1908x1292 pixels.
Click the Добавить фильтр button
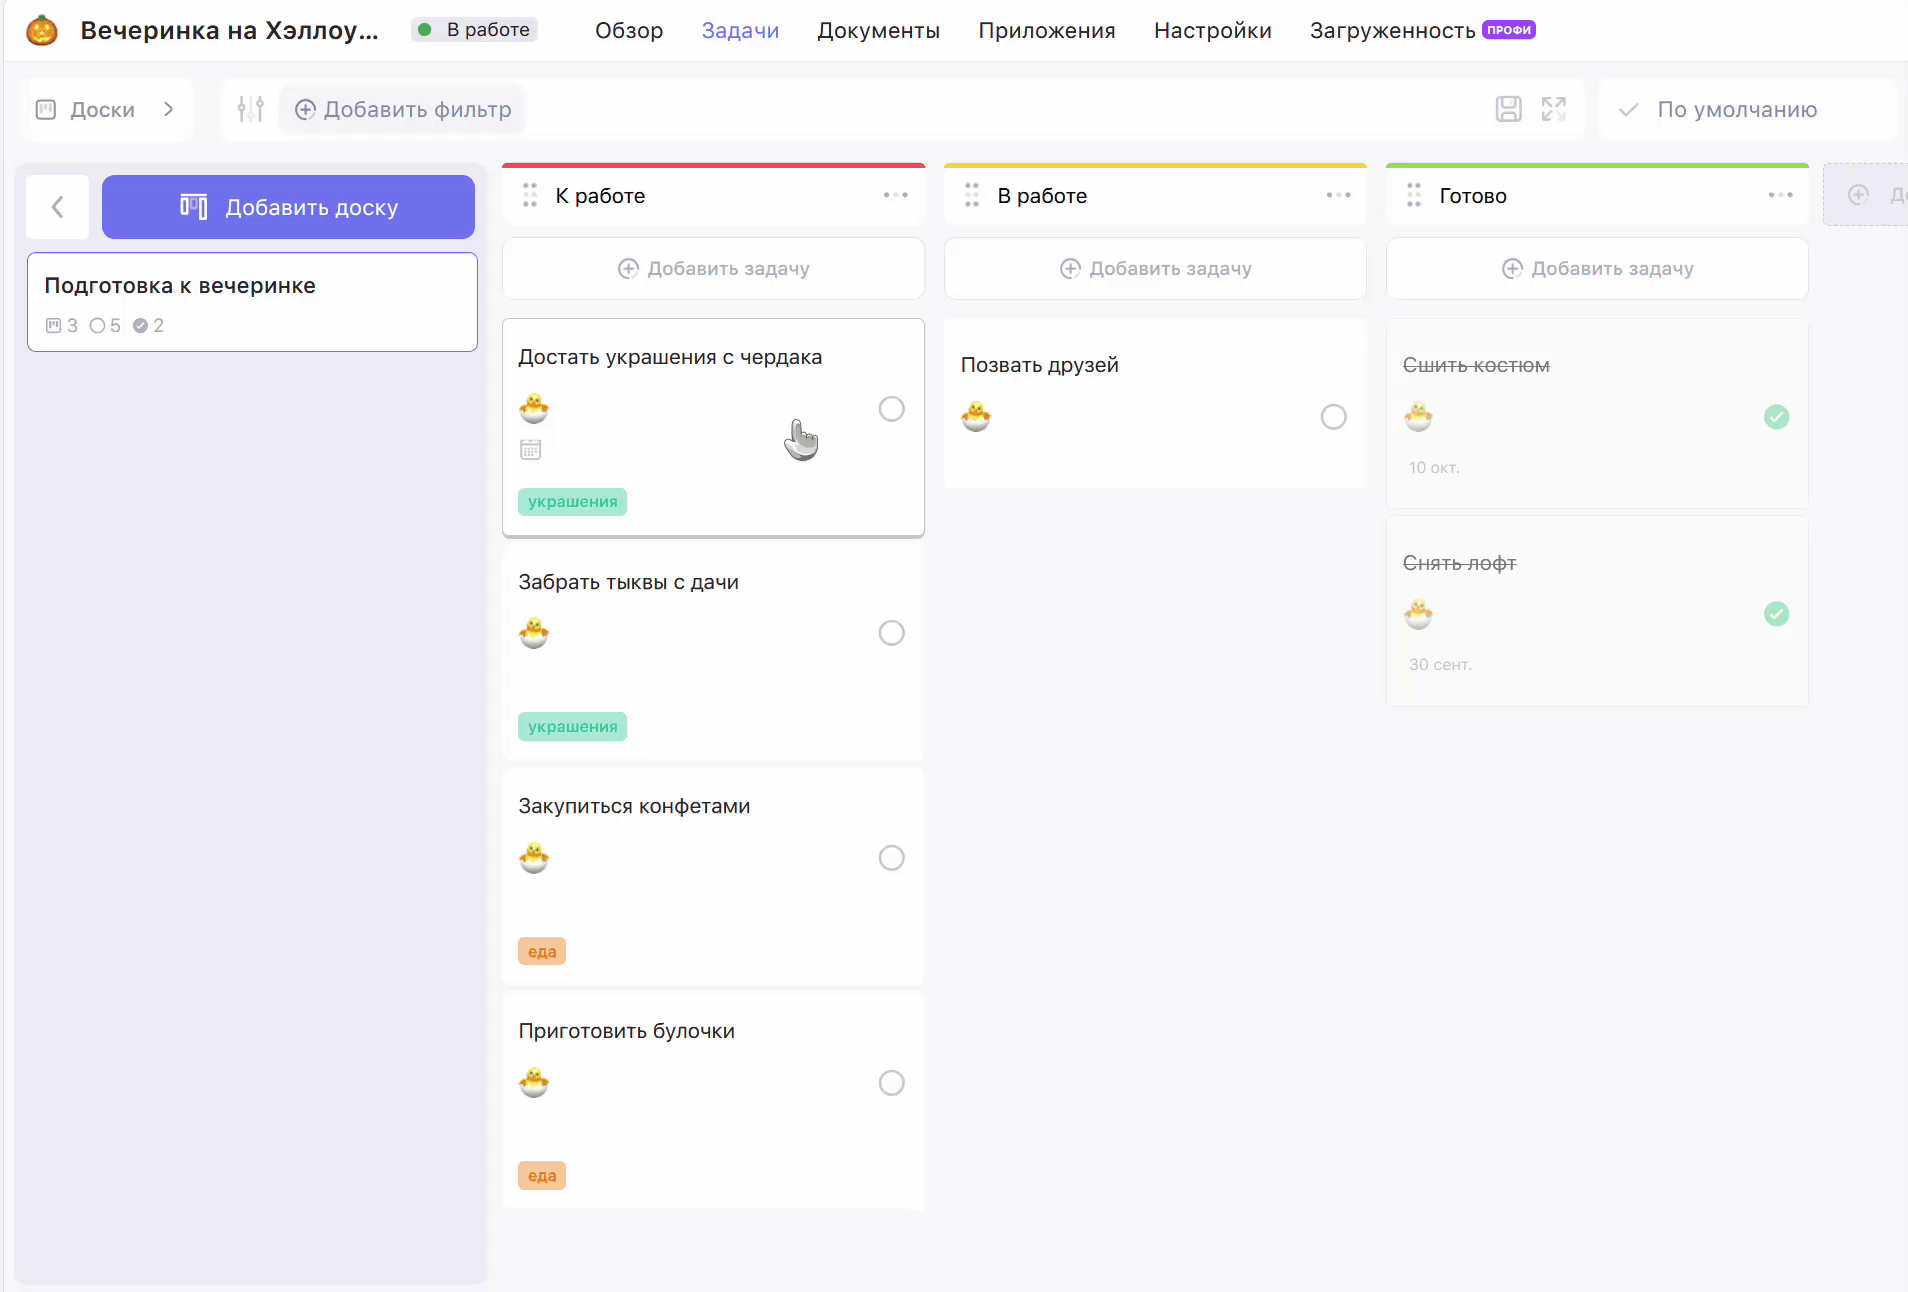click(x=403, y=109)
